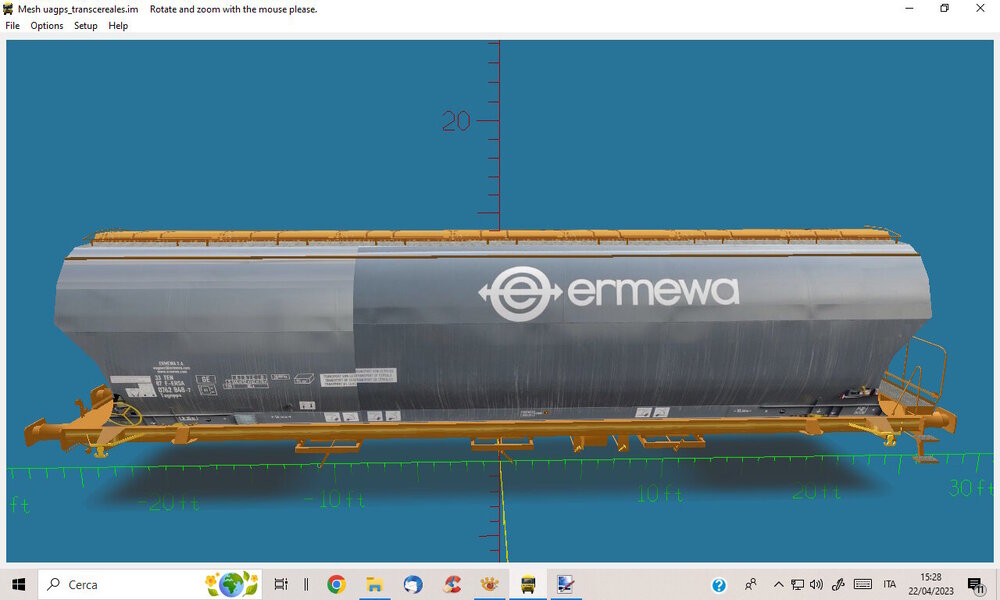
Task: Expand hidden system tray icons chevron
Action: point(778,584)
